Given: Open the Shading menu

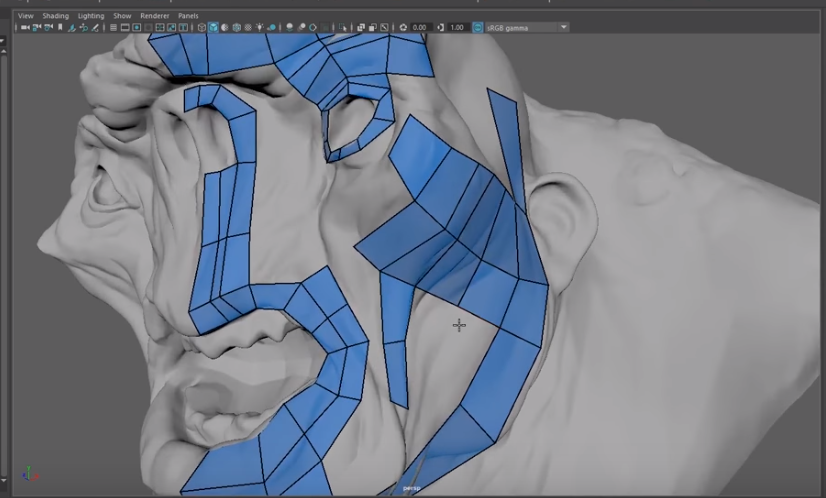Looking at the screenshot, I should [55, 16].
